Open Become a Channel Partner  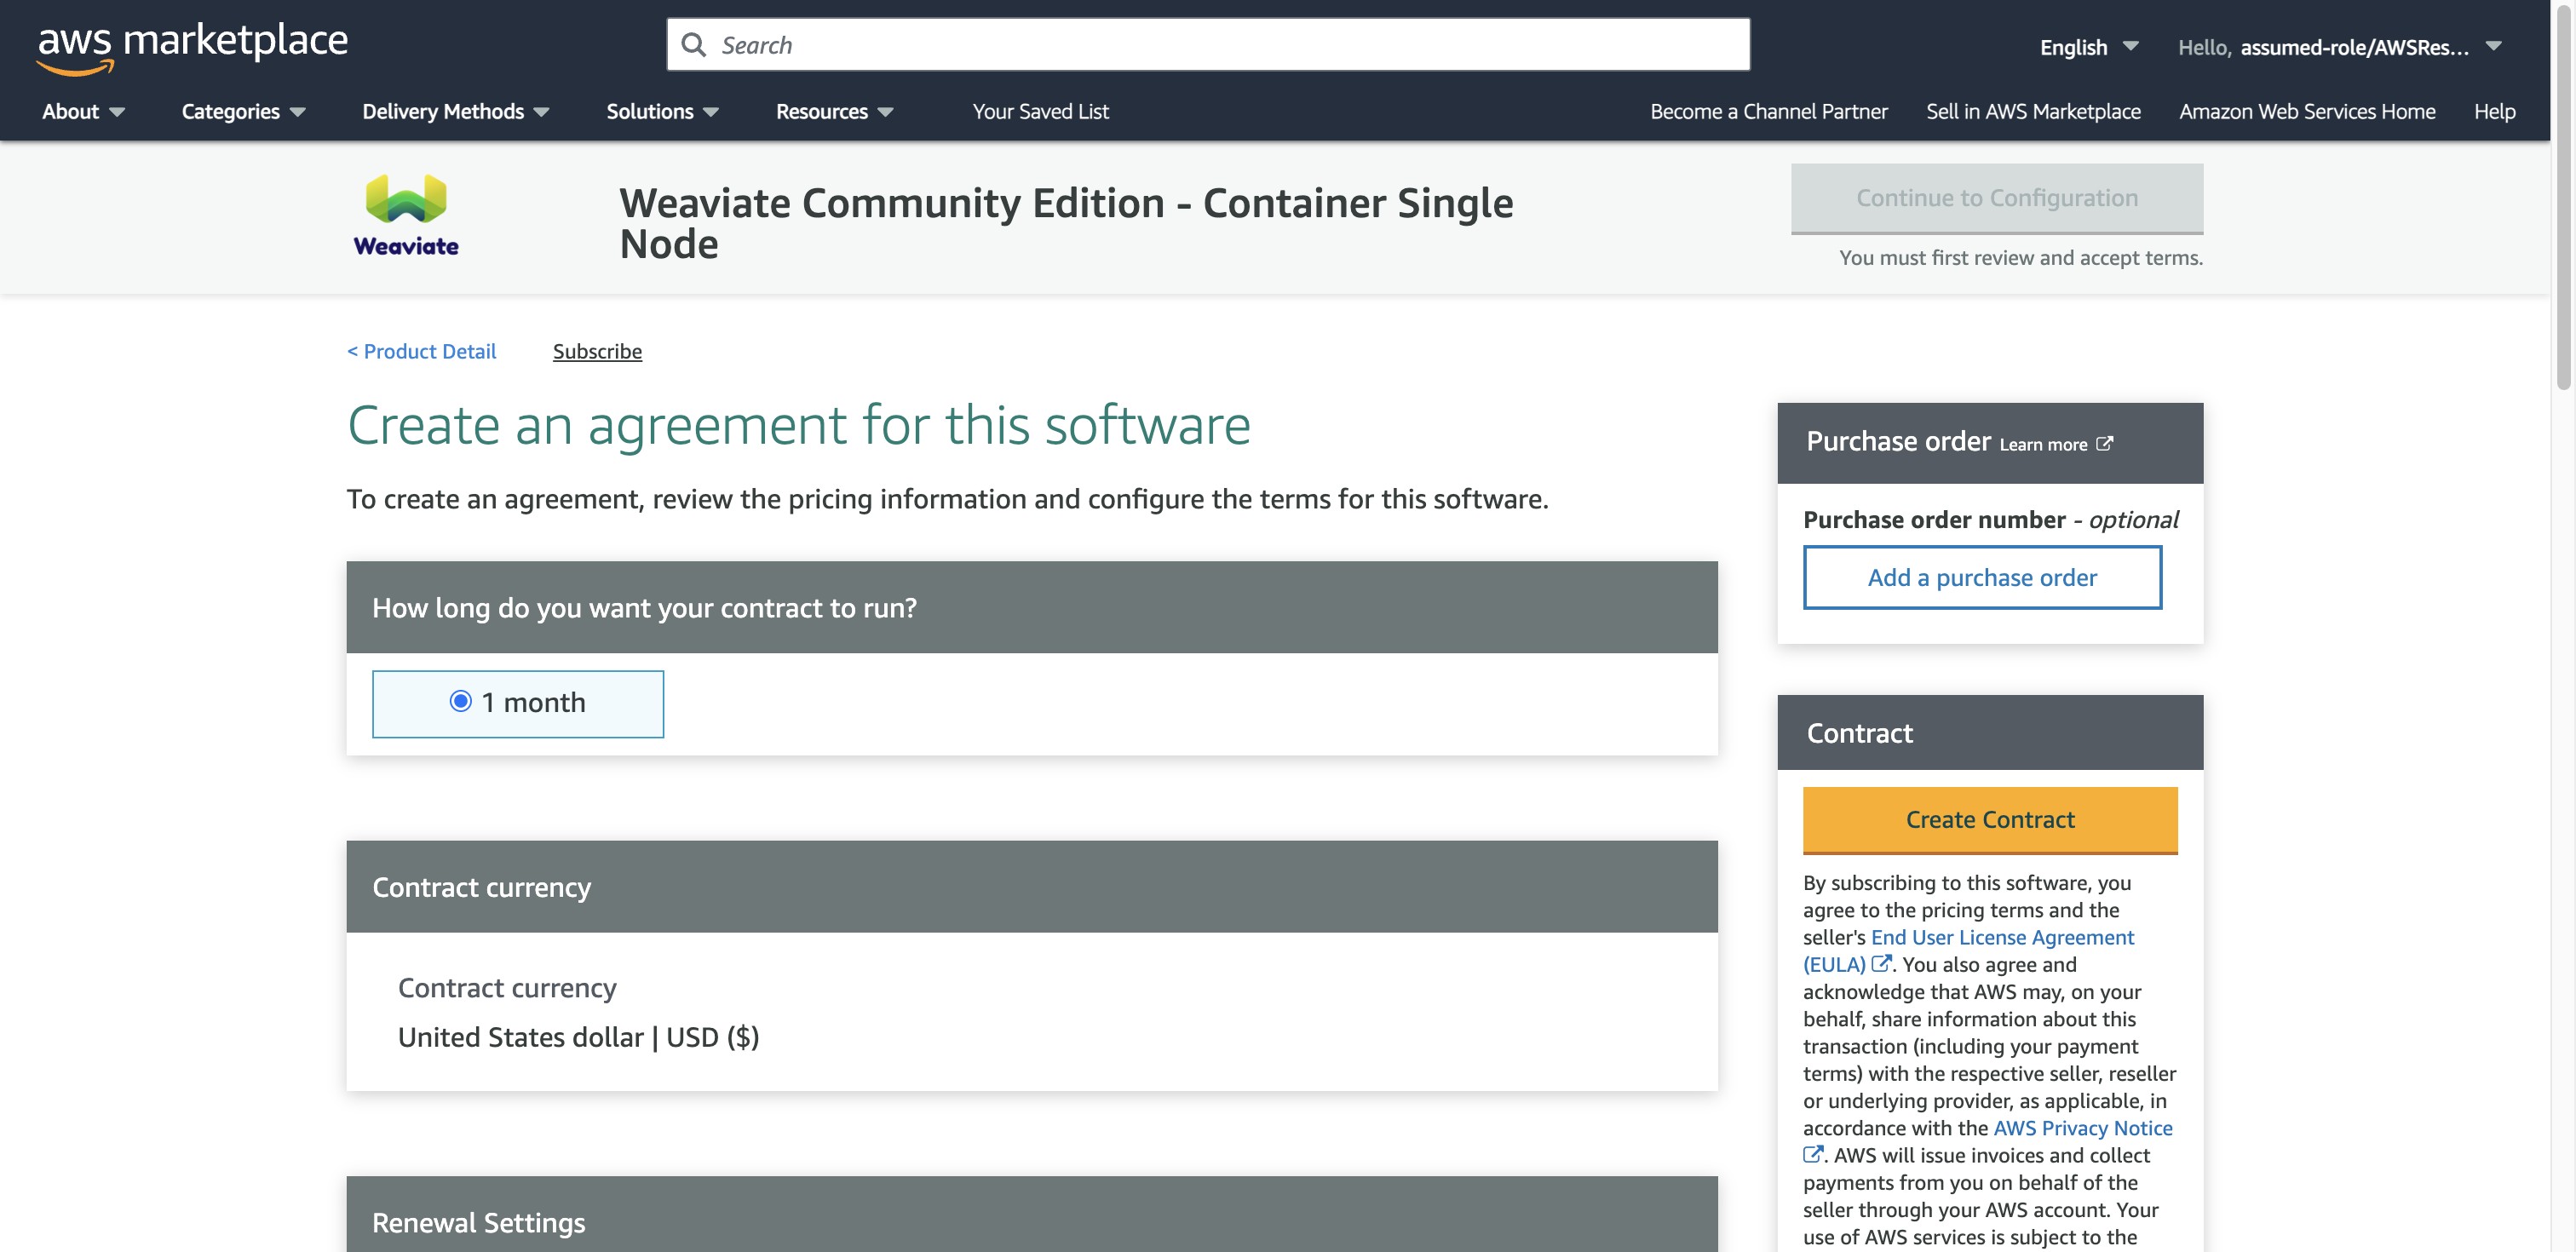click(1769, 112)
